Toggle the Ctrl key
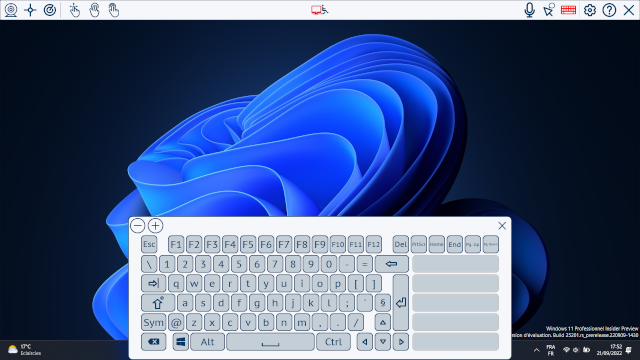640x360 pixels. coord(333,342)
